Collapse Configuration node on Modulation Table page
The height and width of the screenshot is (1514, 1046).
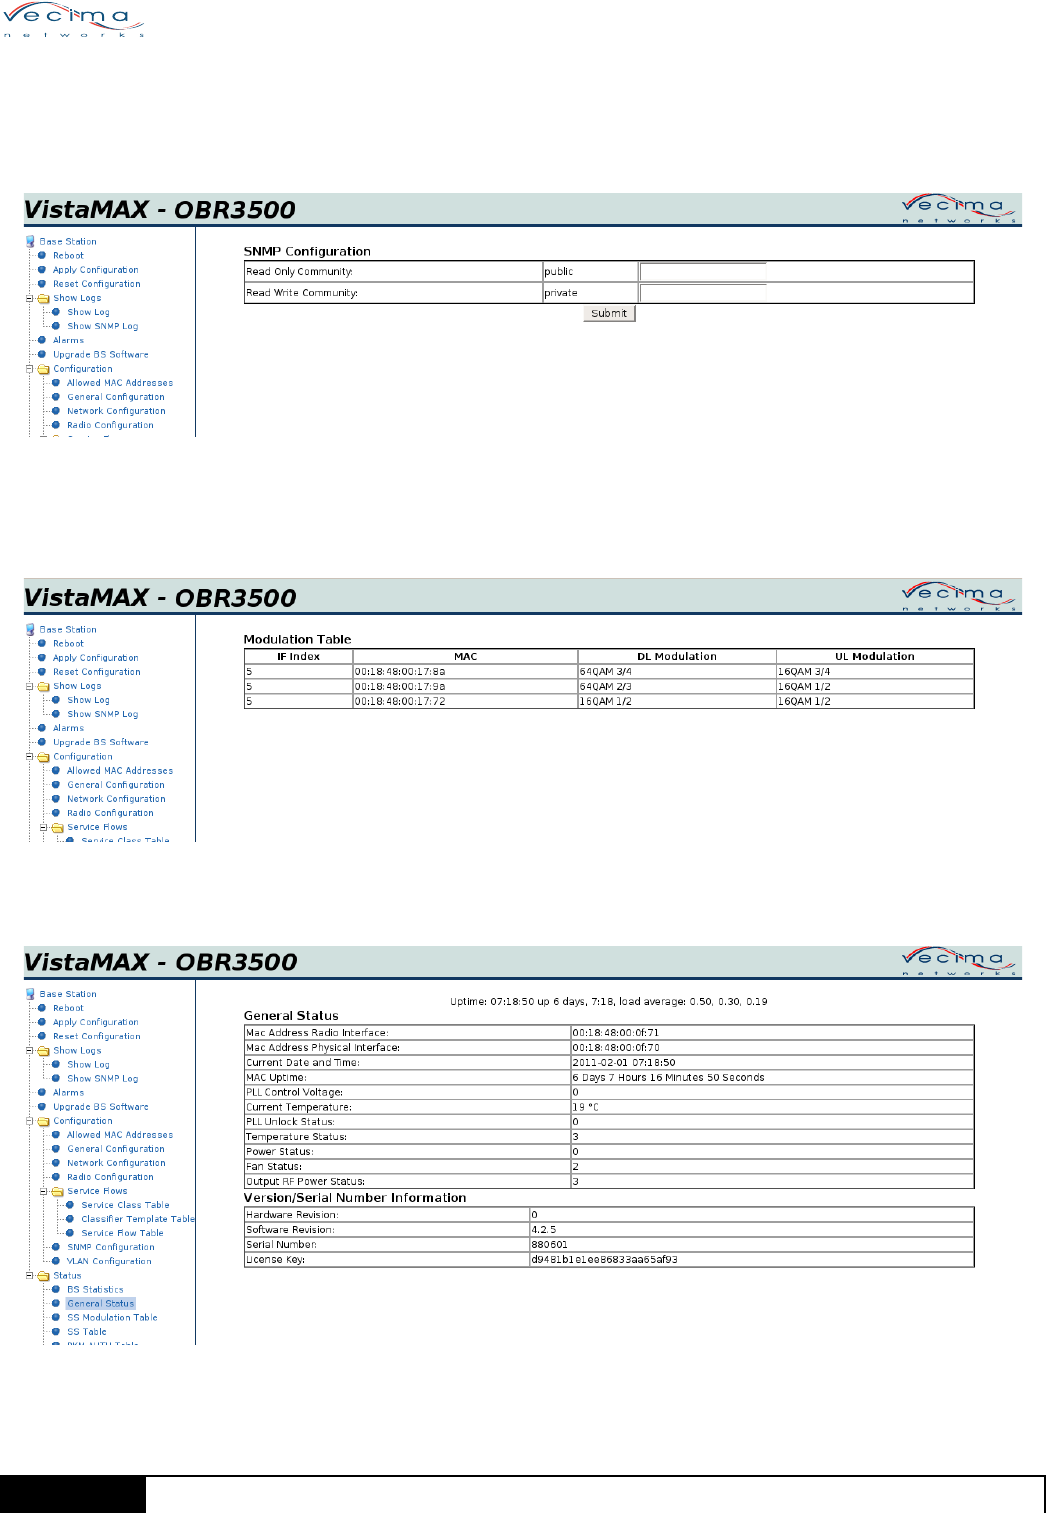click(29, 757)
